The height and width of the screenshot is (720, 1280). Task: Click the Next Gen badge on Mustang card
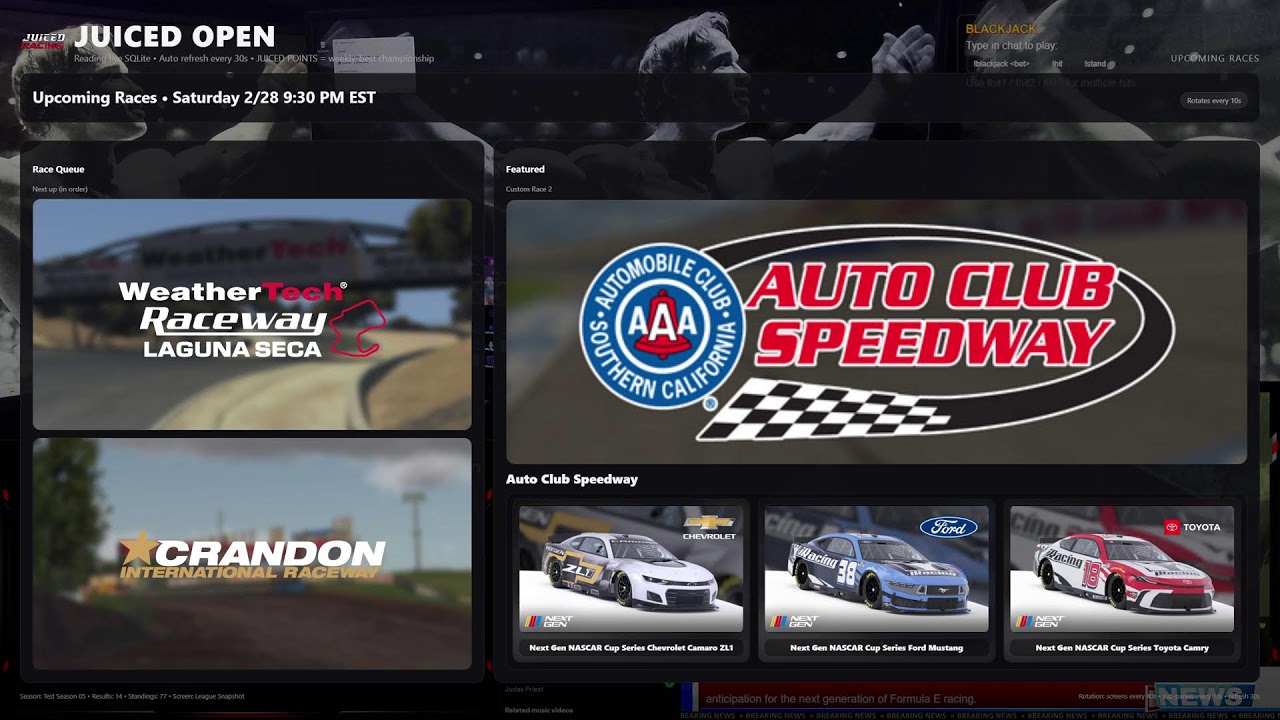(x=794, y=621)
